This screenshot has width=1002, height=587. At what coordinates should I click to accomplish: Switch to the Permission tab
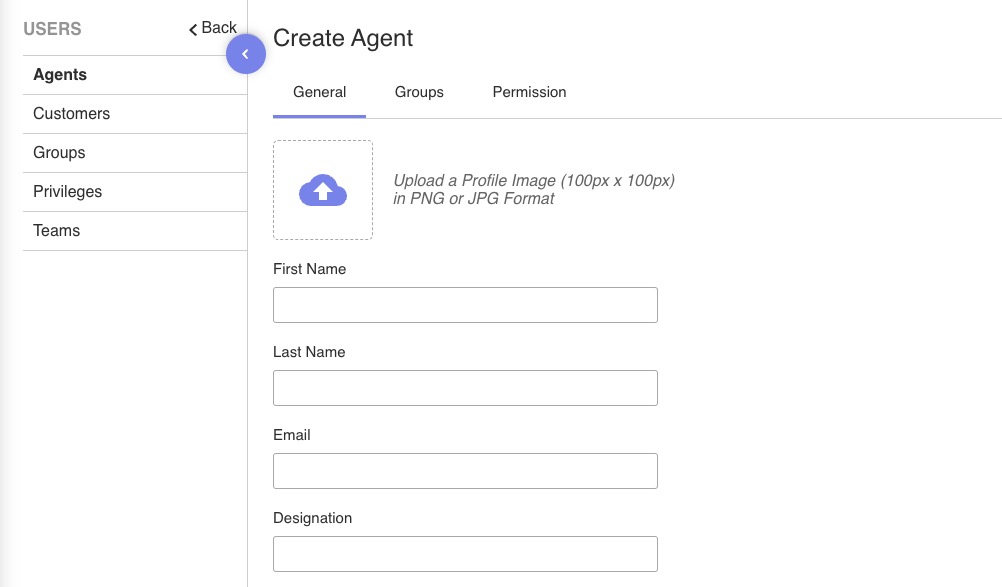click(529, 92)
